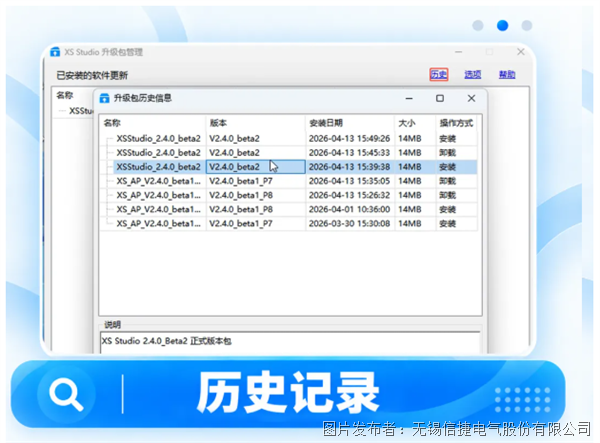Screen dimensions: 600x443
Task: Maximize the 升级包历史信息 dialog
Action: pyautogui.click(x=440, y=98)
